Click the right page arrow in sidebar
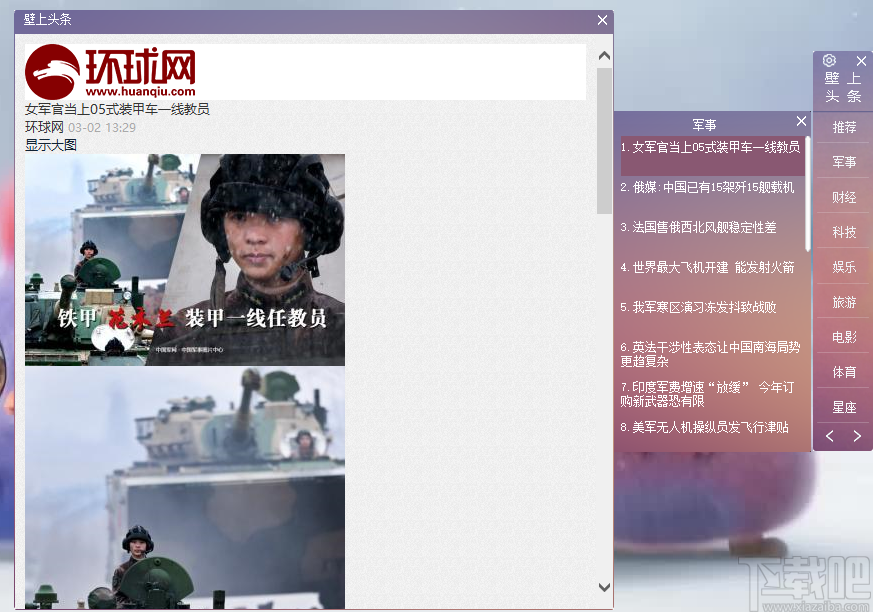 click(857, 436)
